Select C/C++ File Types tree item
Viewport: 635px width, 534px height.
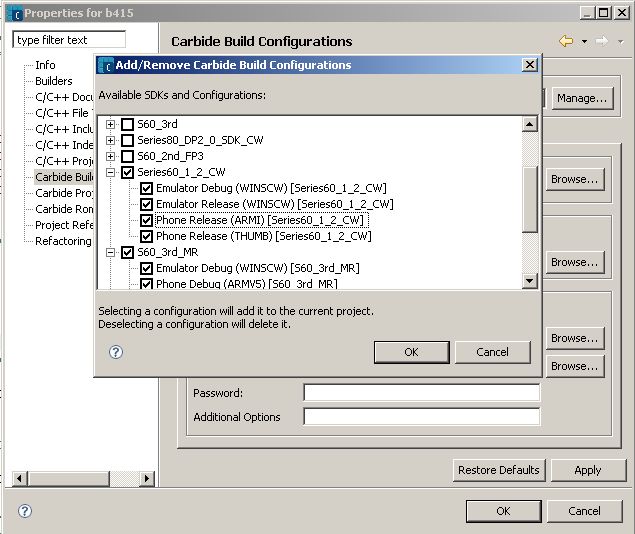tap(64, 113)
